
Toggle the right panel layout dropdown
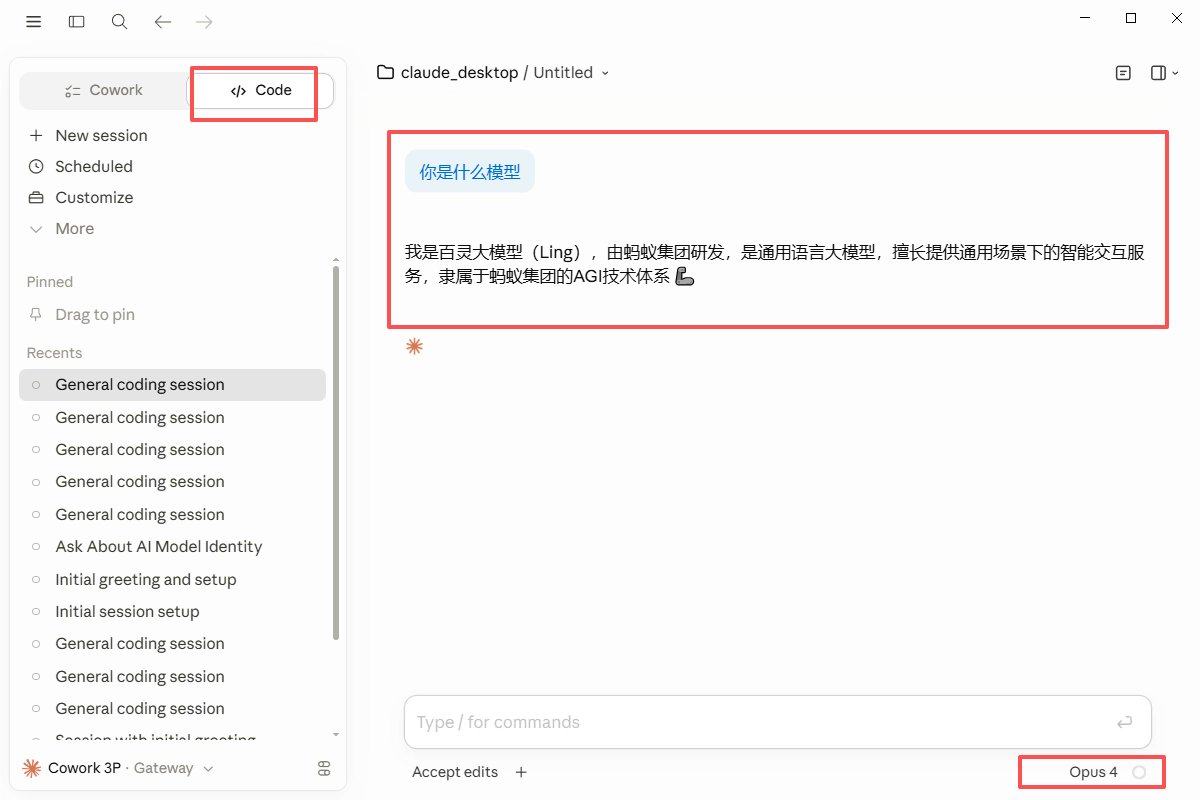[x=1165, y=73]
